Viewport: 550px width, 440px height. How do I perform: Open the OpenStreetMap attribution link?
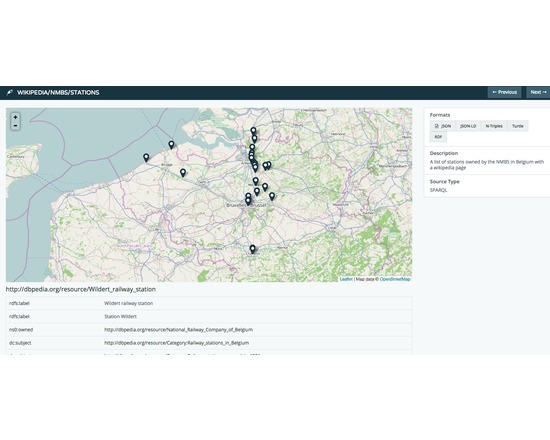(395, 279)
